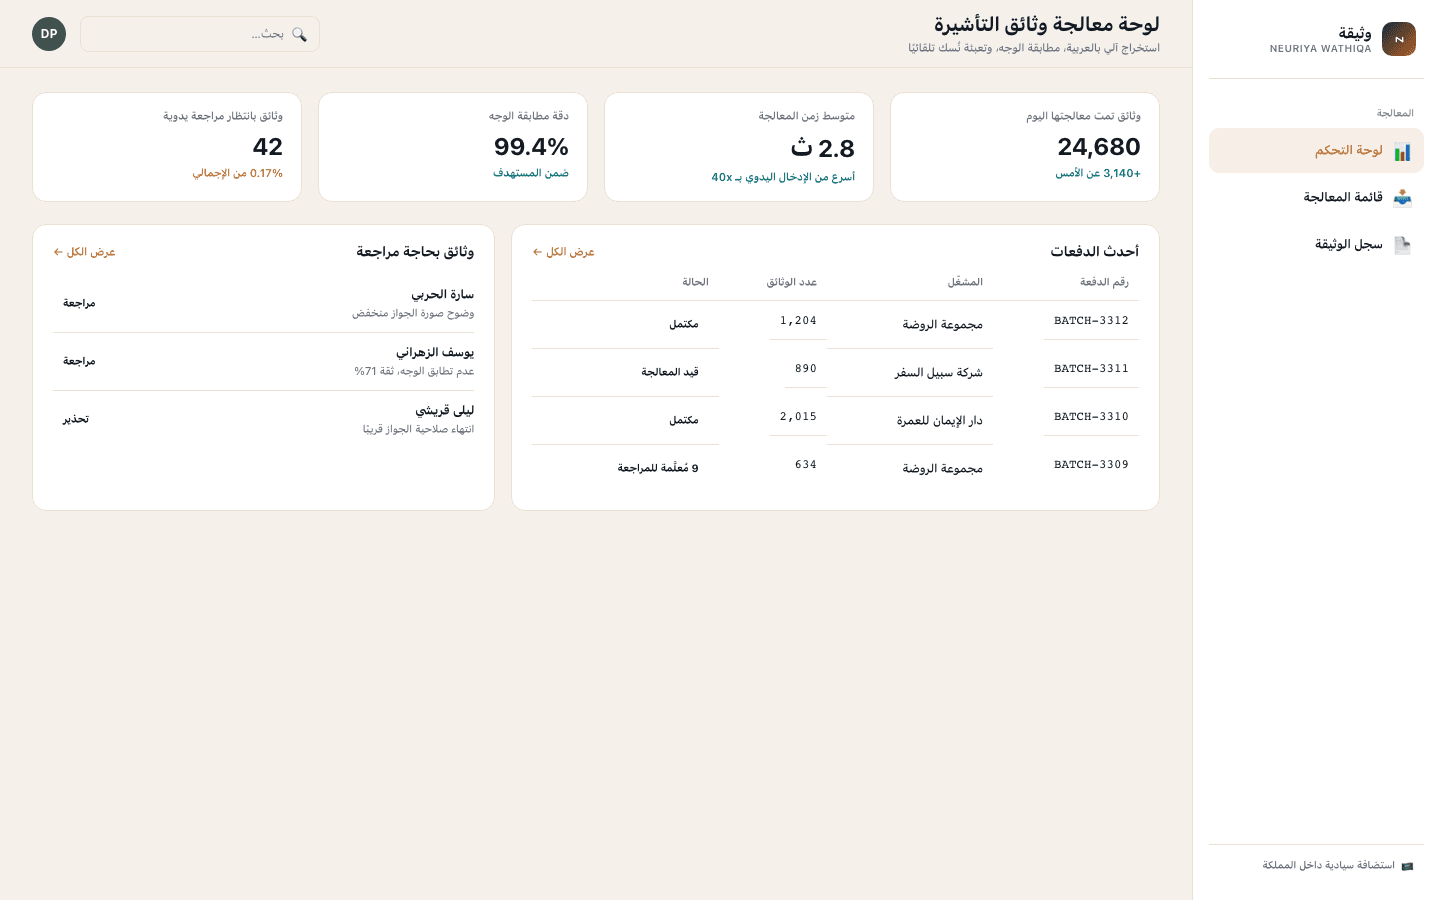Click the وثيقة app logo icon
Viewport: 1440px width, 900px height.
(1399, 39)
